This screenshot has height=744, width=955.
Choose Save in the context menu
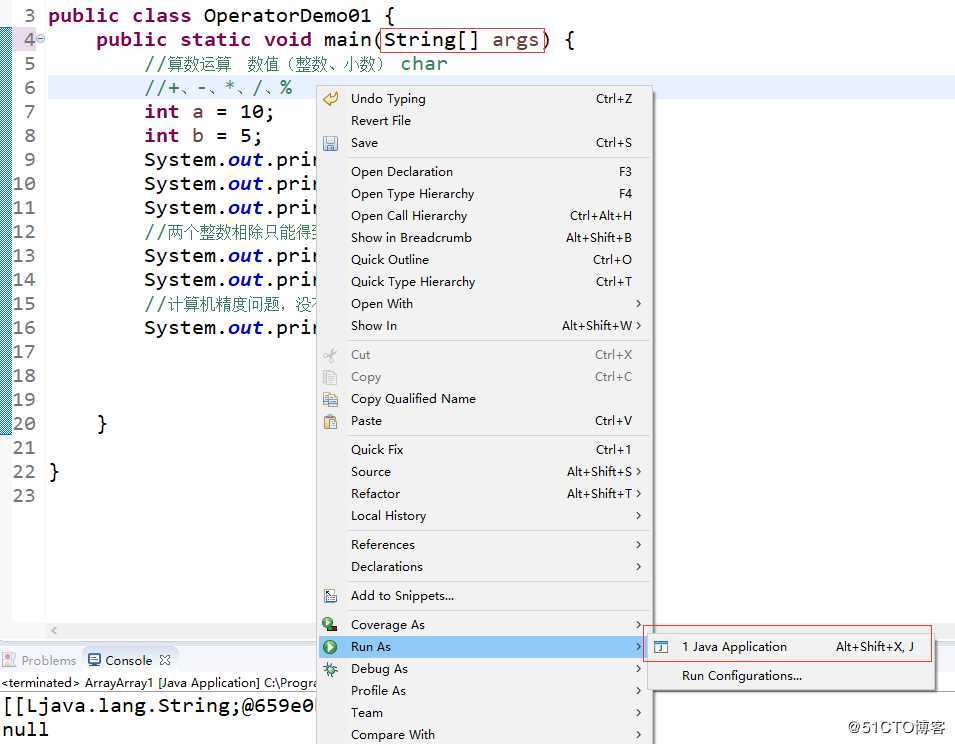pyautogui.click(x=485, y=143)
